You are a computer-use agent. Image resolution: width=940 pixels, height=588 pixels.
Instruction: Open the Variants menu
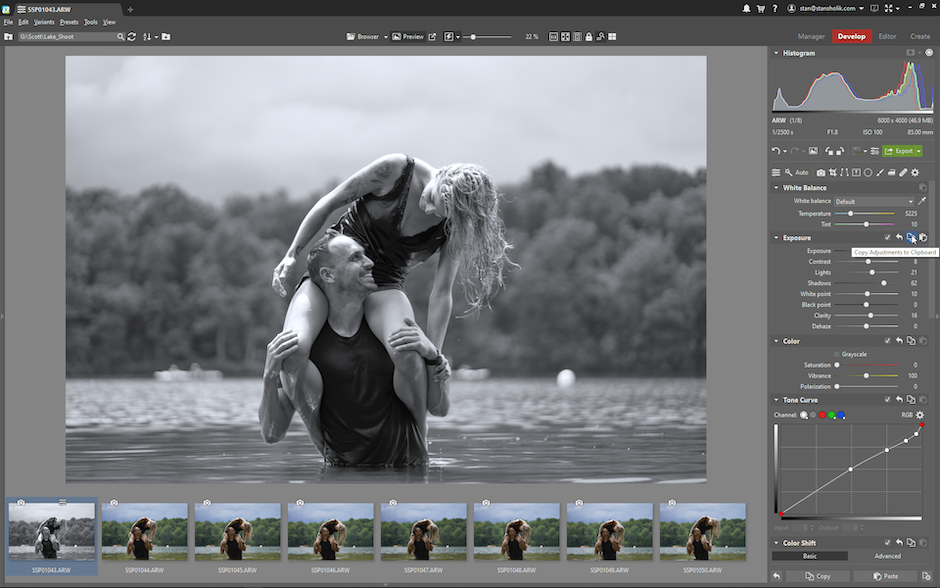(44, 22)
